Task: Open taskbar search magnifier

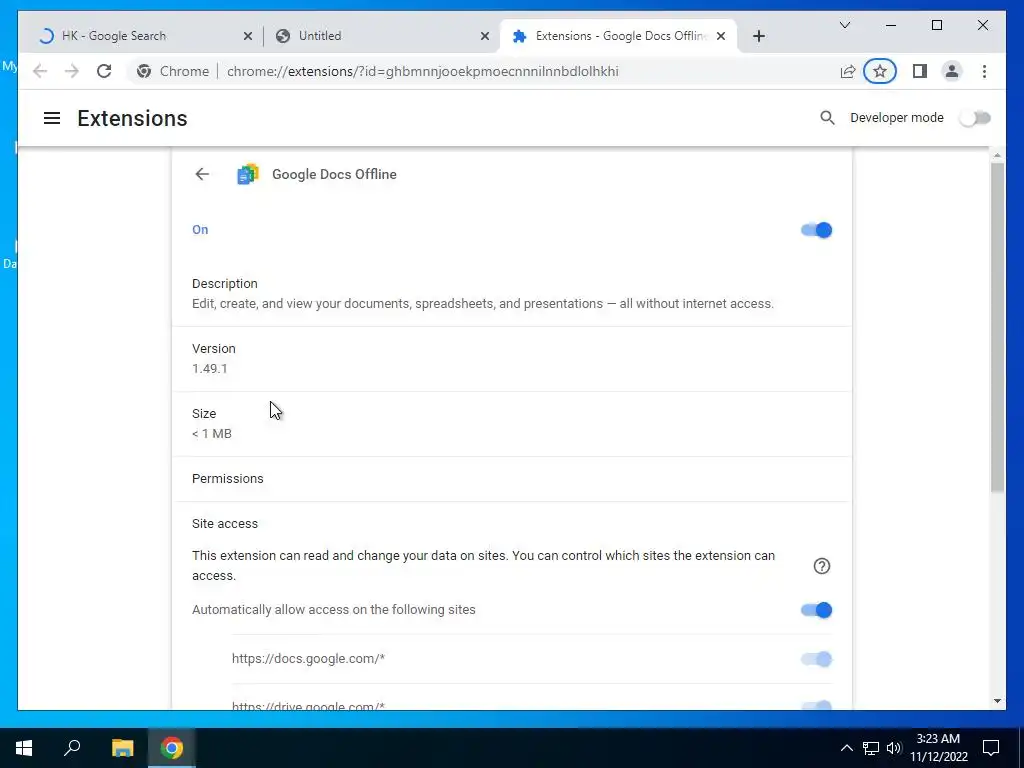Action: point(72,748)
